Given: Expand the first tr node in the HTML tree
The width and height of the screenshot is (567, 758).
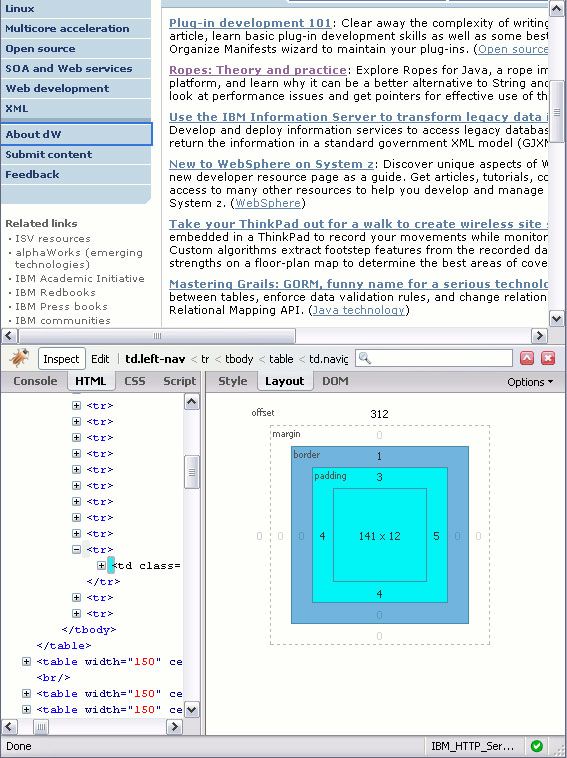Looking at the screenshot, I should pos(76,406).
